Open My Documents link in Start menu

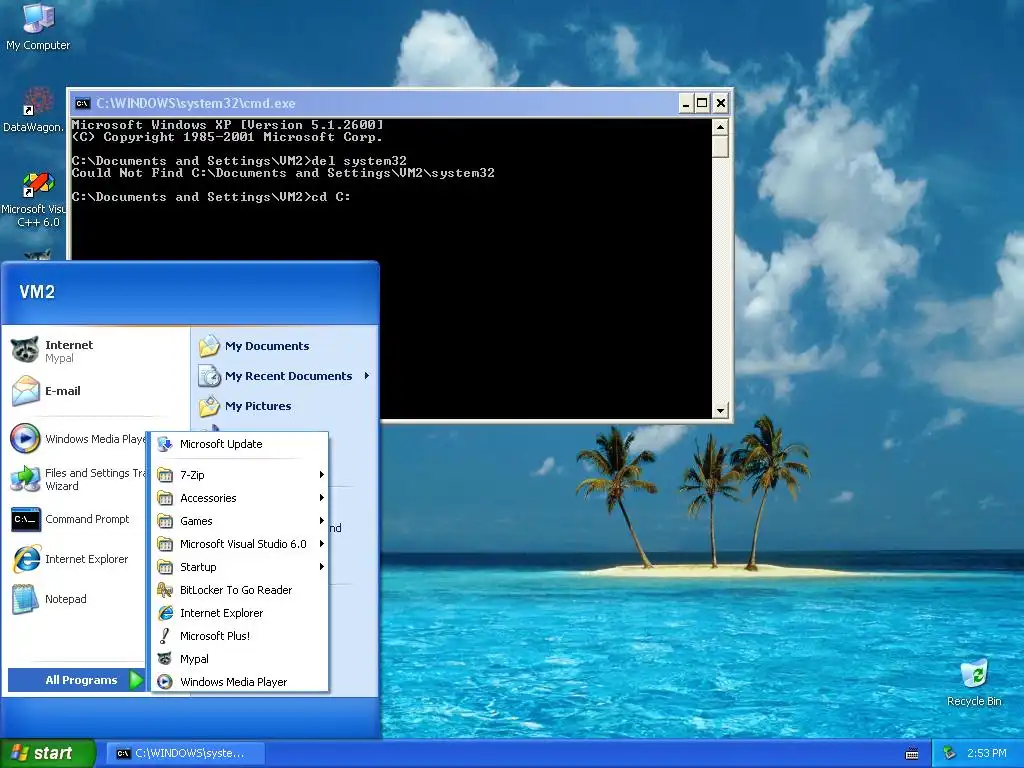[x=266, y=345]
